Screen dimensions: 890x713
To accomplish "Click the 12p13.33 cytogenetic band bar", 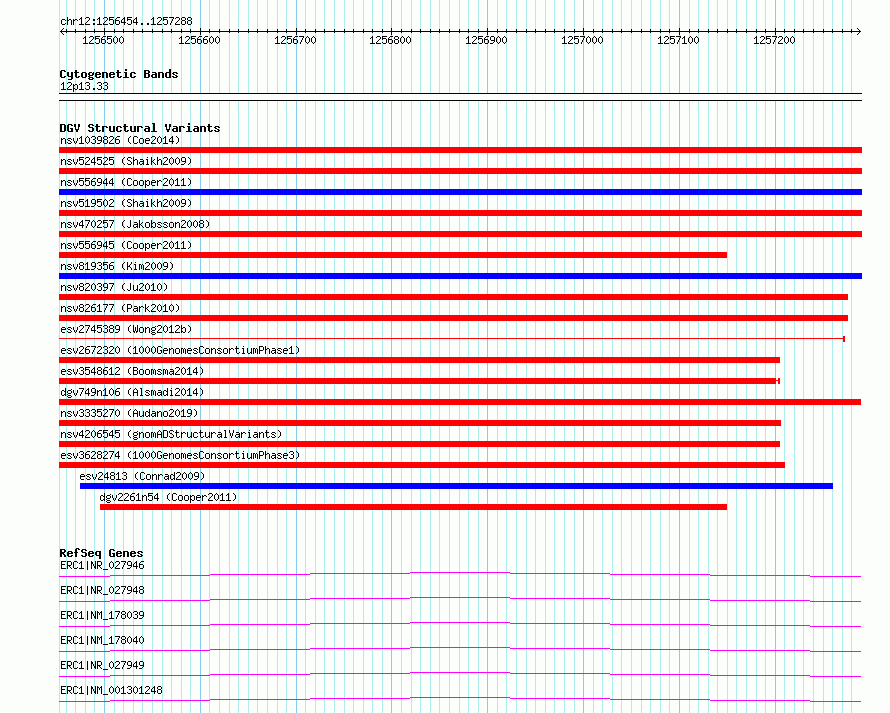I will (460, 97).
